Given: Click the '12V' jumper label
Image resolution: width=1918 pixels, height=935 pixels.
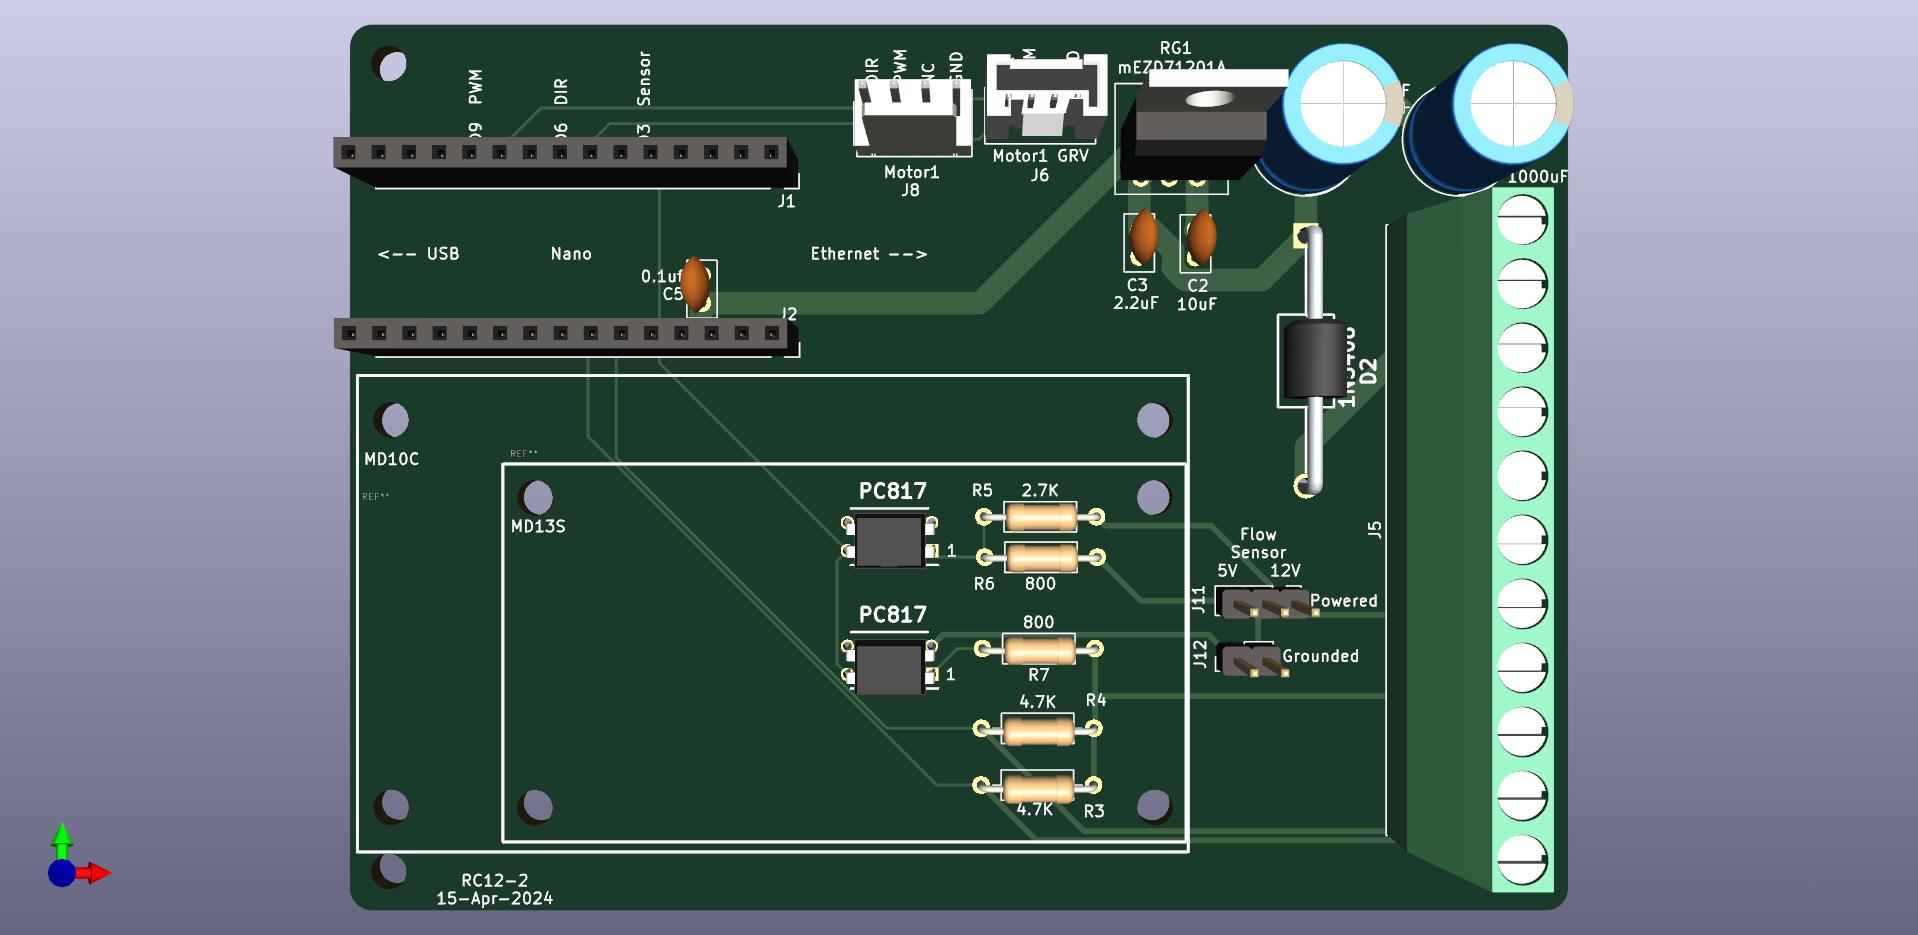Looking at the screenshot, I should point(1285,571).
